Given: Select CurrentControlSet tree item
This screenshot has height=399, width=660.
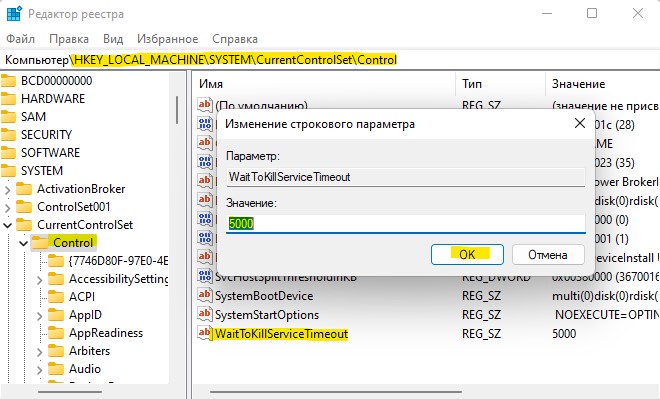Looking at the screenshot, I should pos(85,225).
